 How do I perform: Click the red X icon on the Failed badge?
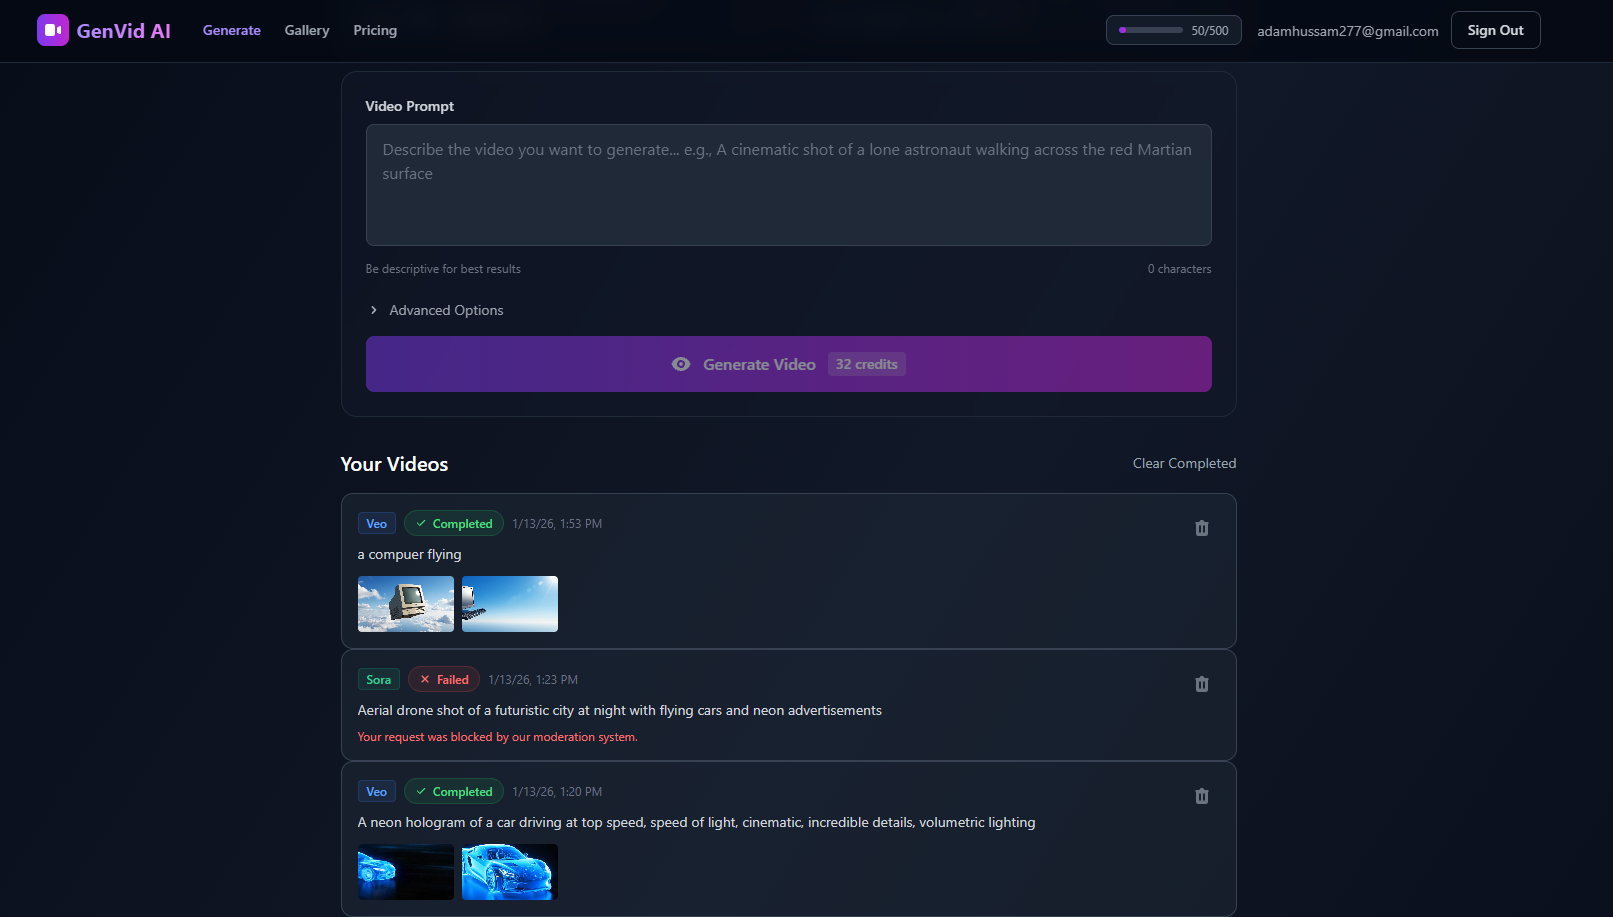click(424, 679)
